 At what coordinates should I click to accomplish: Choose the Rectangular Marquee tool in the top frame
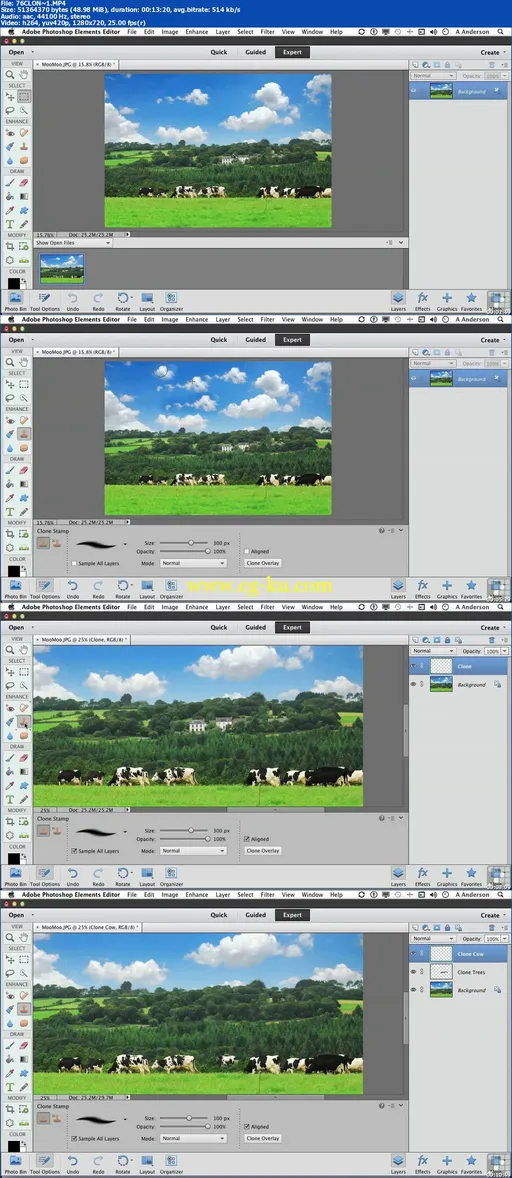[24, 97]
